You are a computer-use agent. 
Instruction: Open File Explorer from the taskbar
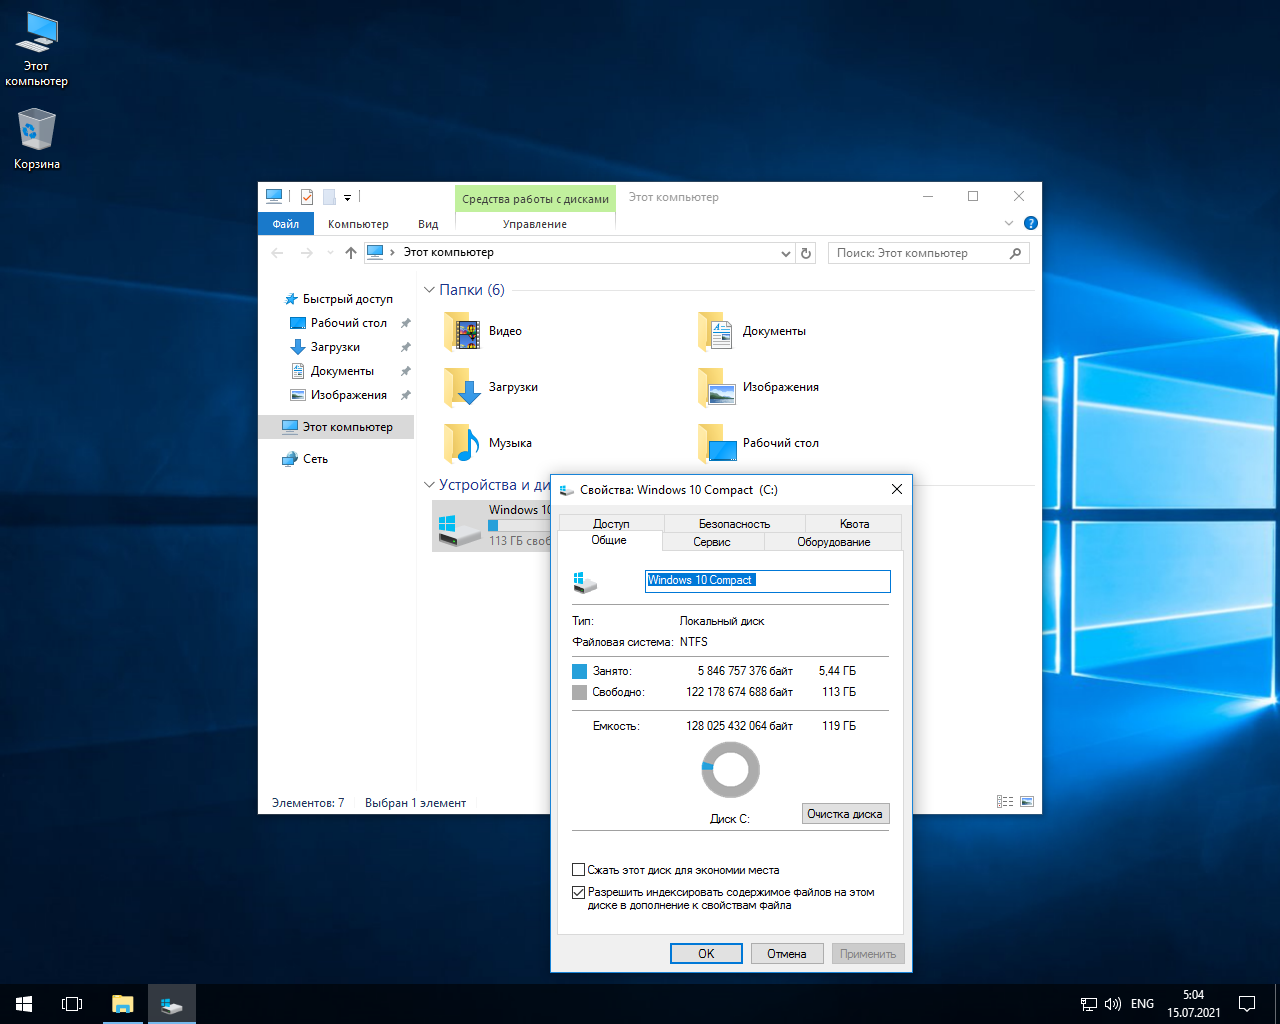pos(122,1004)
